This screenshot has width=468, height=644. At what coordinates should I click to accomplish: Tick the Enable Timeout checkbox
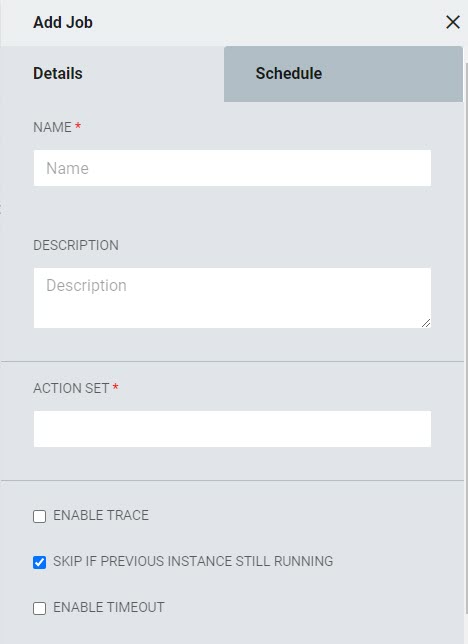[x=39, y=608]
